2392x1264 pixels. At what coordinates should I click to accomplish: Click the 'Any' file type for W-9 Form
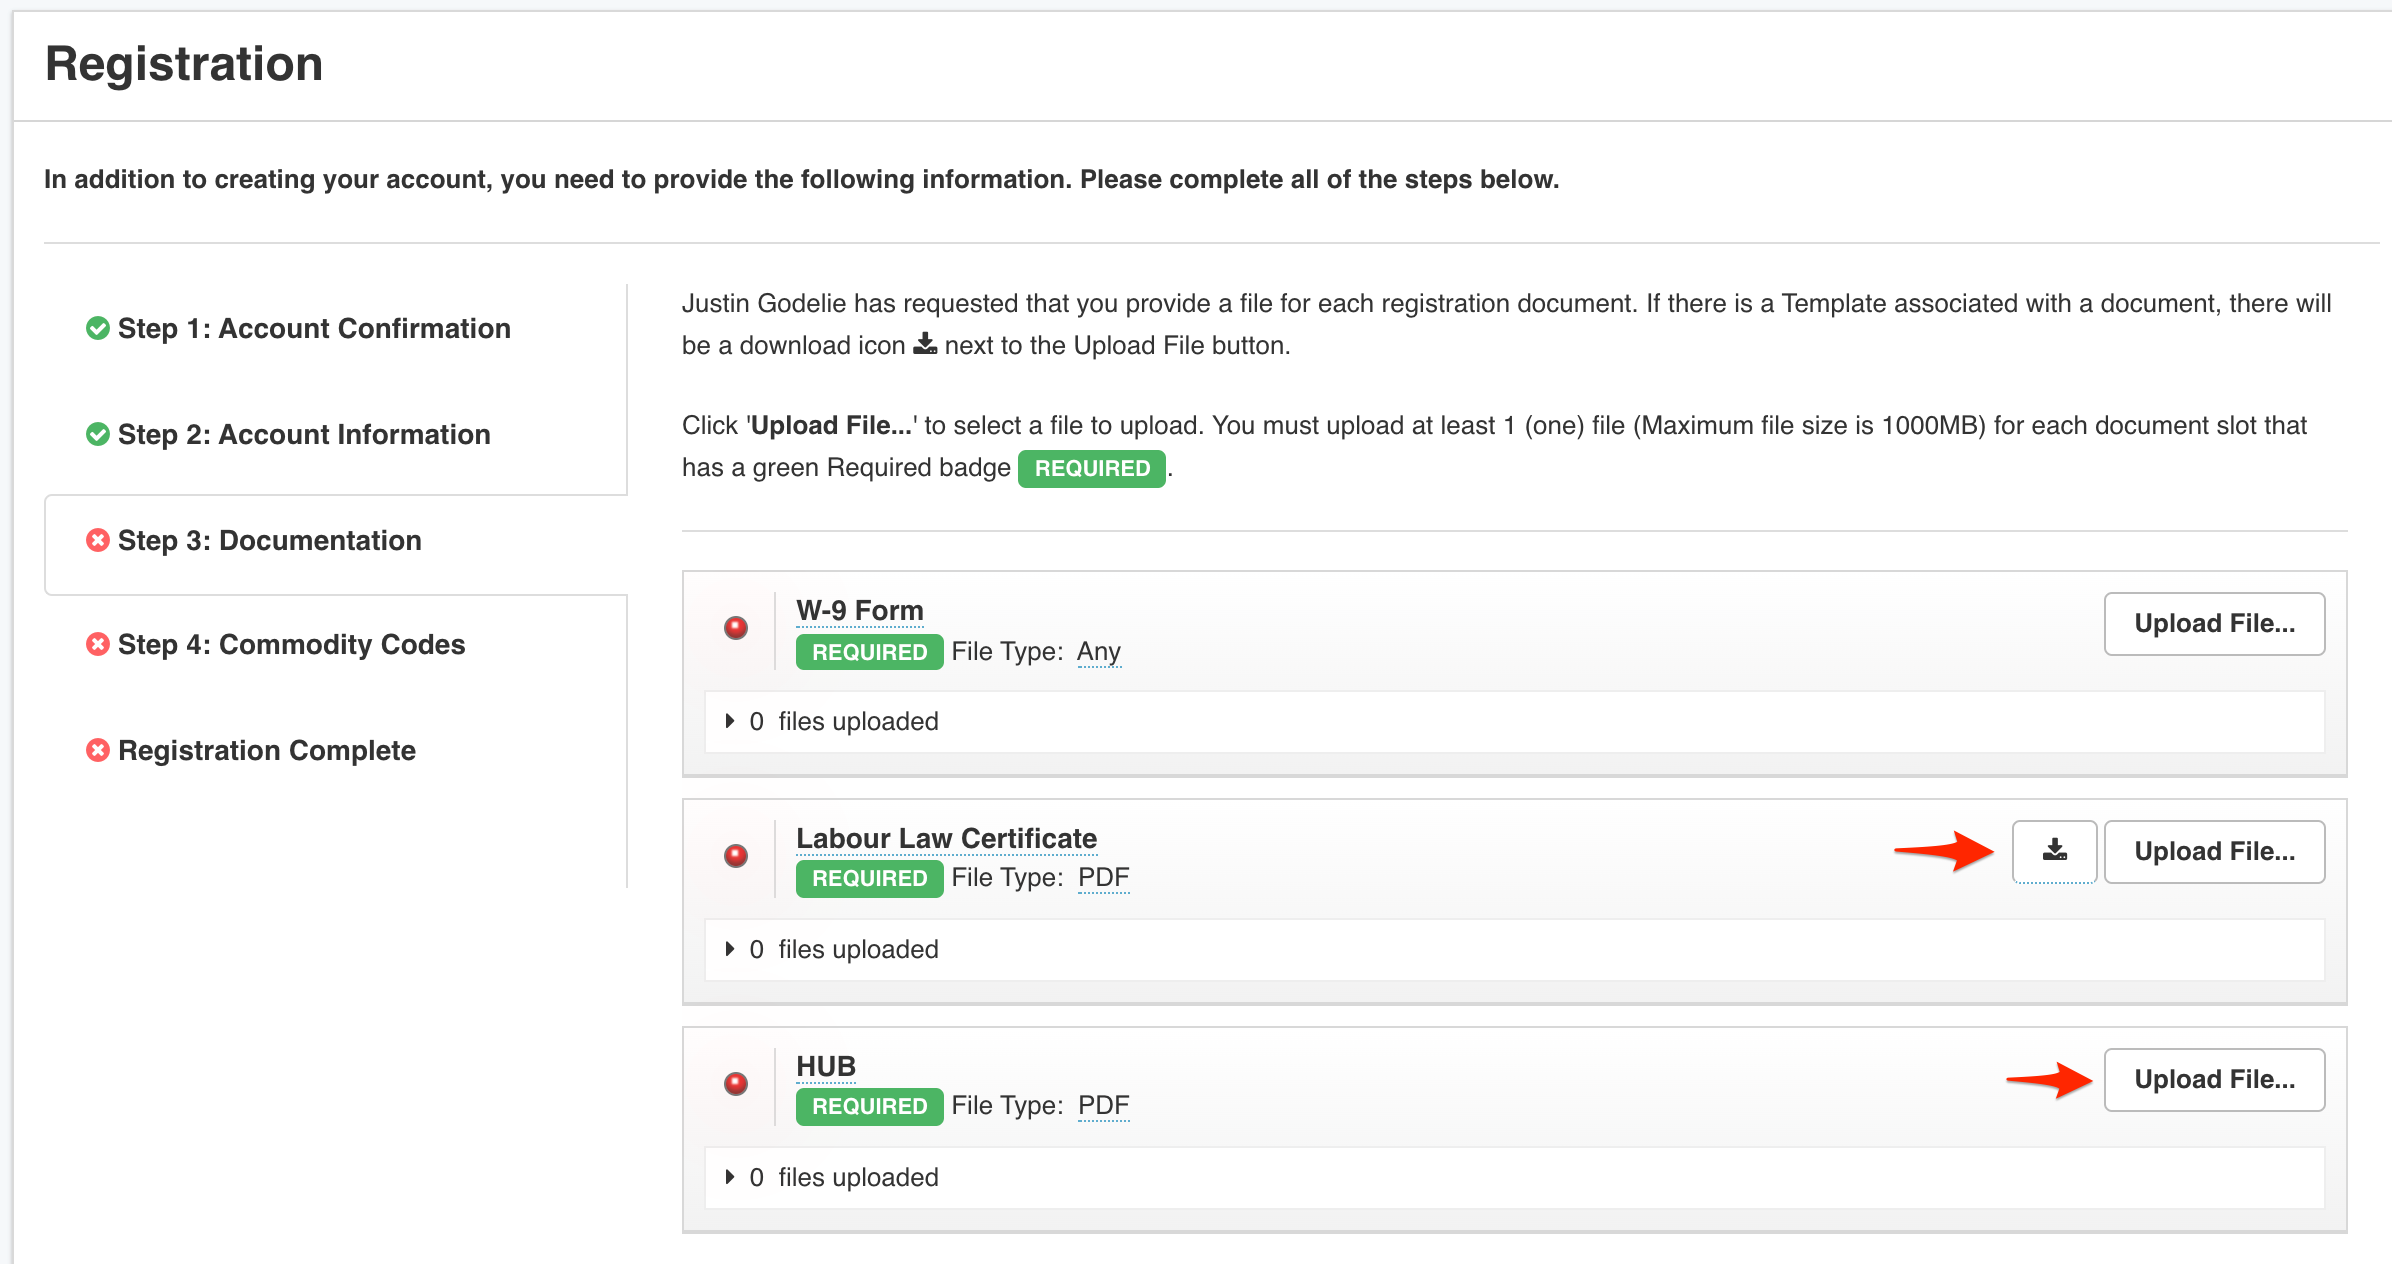[1099, 652]
